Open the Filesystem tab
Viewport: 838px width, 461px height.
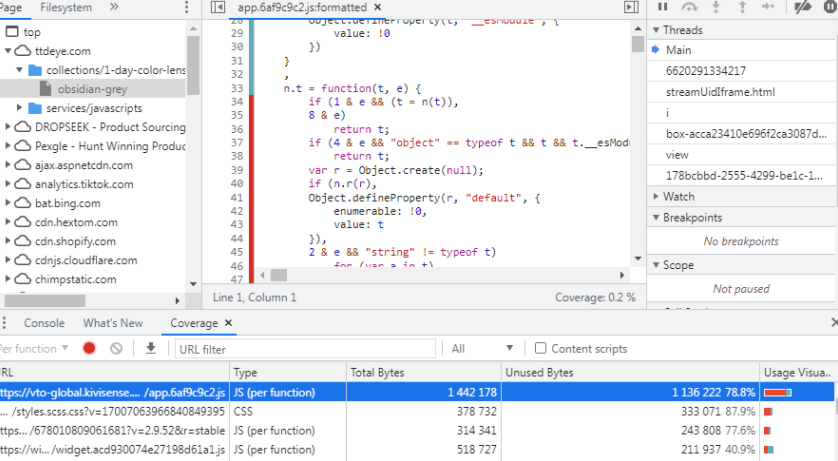coord(66,7)
